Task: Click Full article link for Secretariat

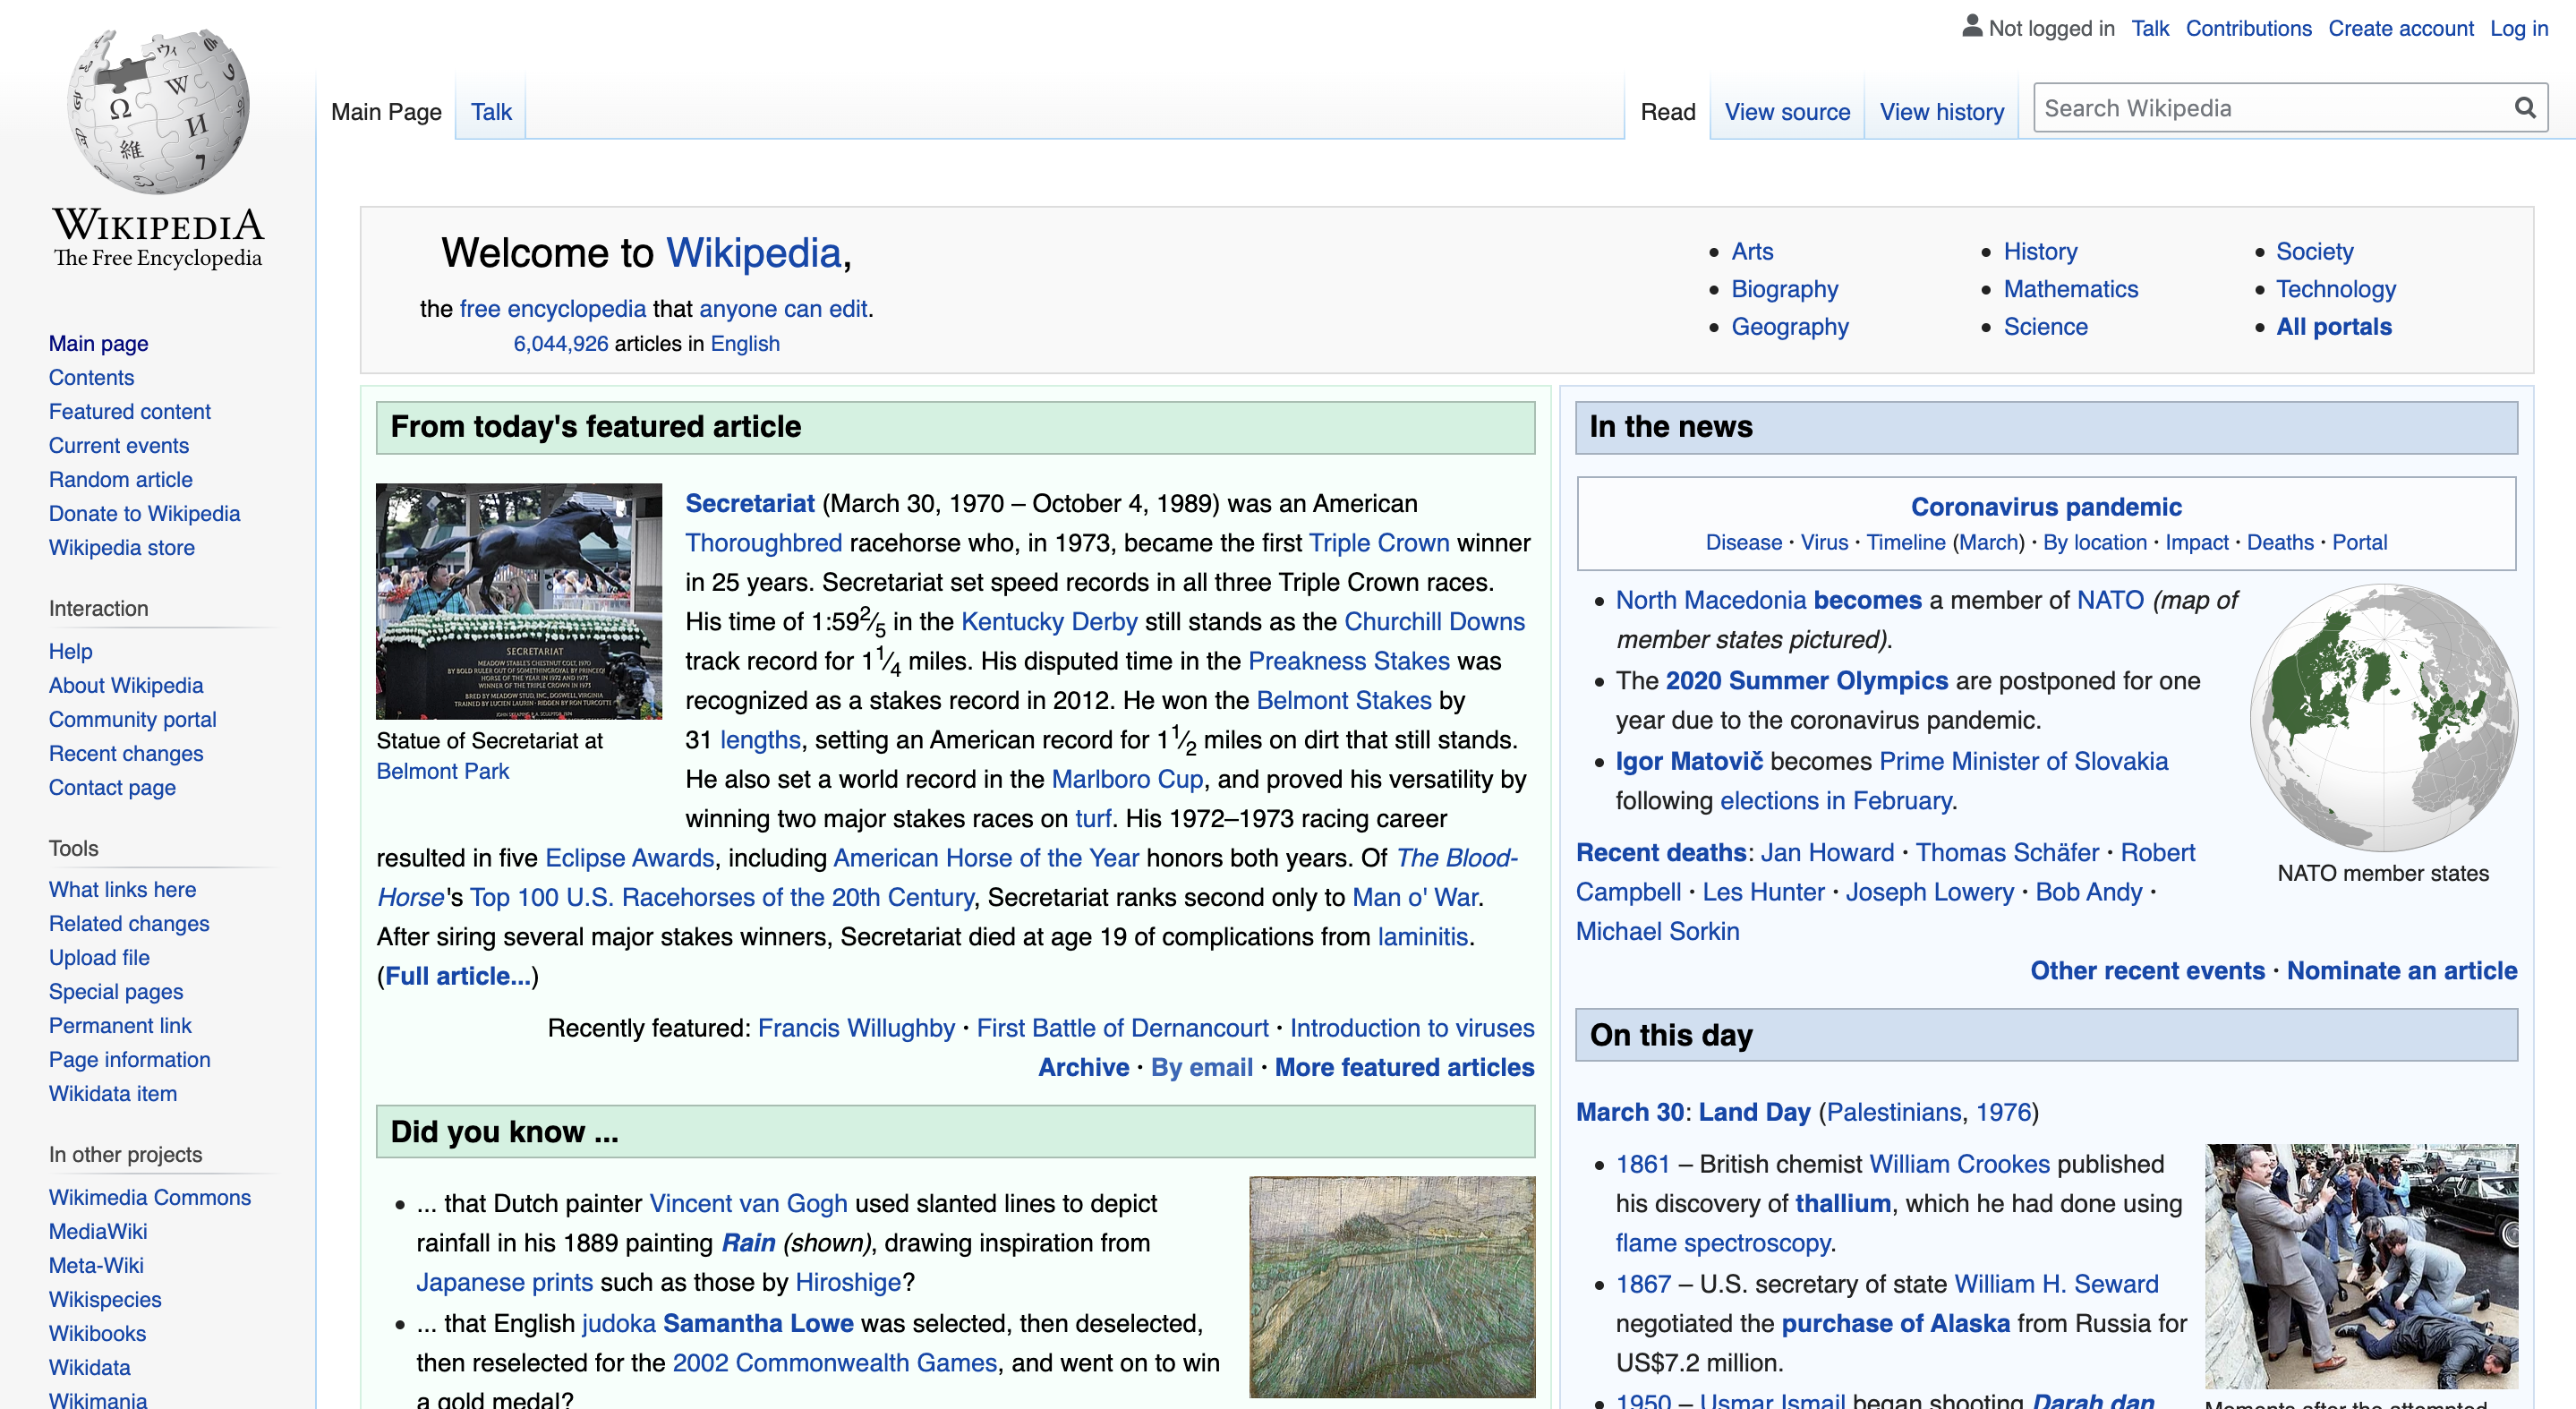Action: point(458,976)
